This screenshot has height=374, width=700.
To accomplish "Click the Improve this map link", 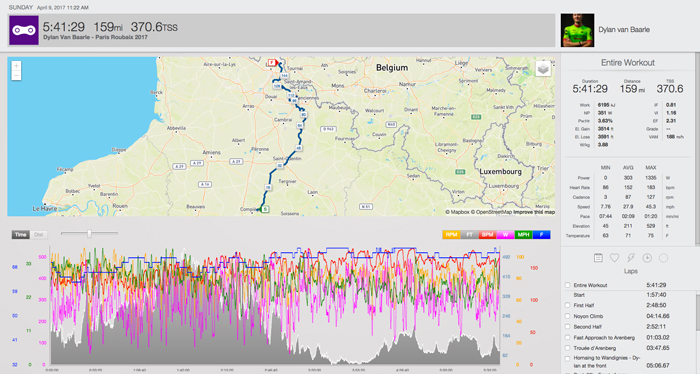I will [x=534, y=212].
